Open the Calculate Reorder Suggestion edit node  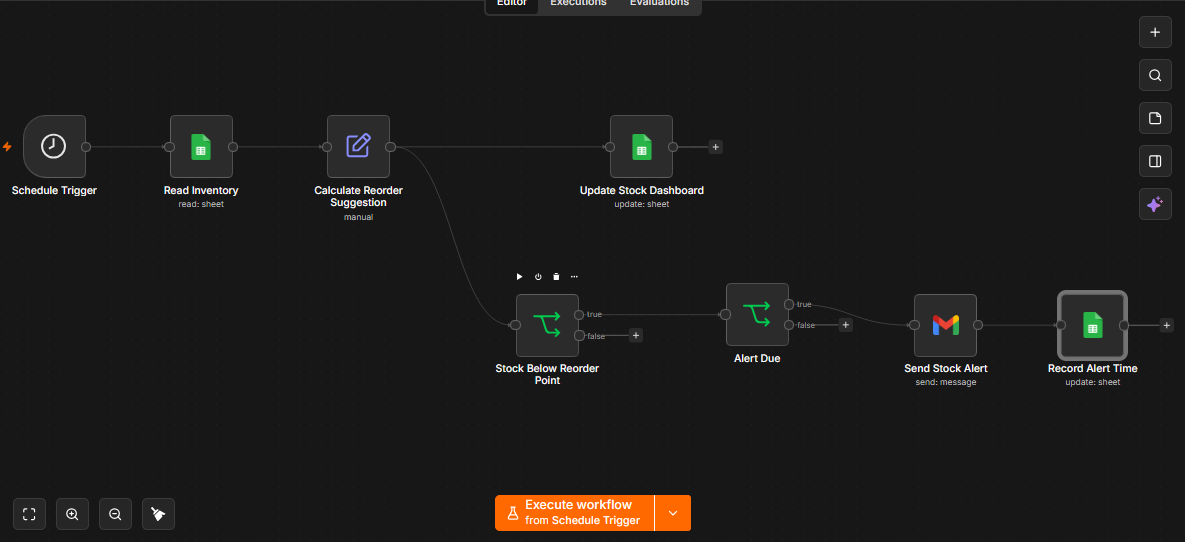[x=358, y=147]
